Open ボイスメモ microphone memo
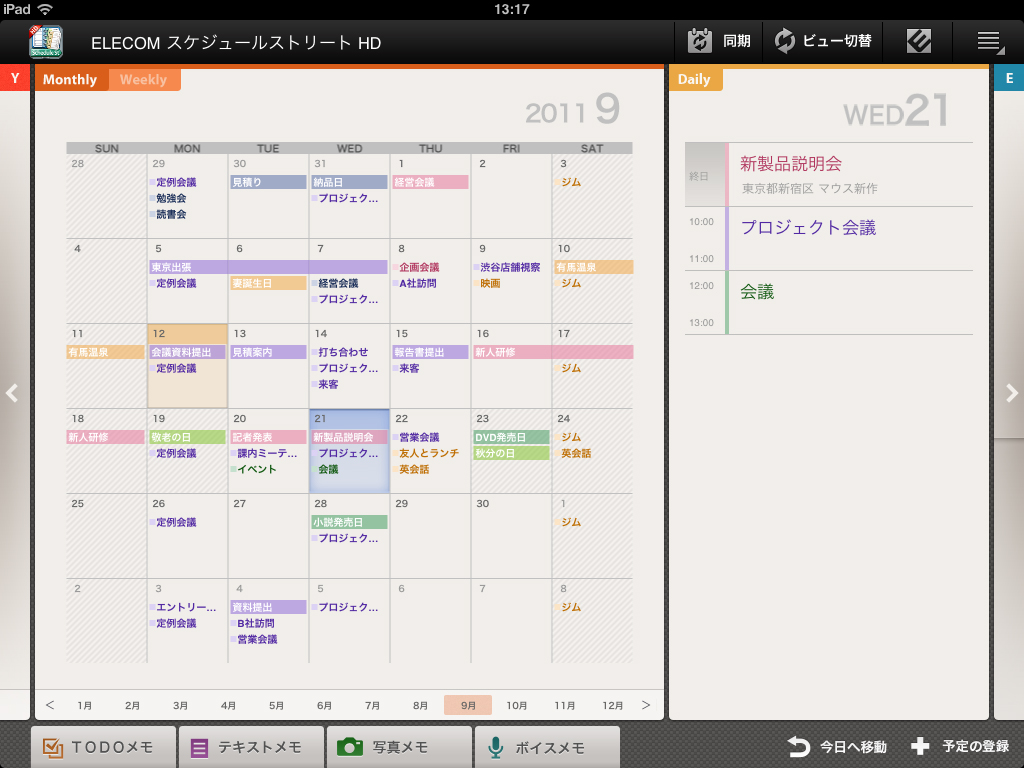Image resolution: width=1024 pixels, height=768 pixels. click(x=547, y=747)
